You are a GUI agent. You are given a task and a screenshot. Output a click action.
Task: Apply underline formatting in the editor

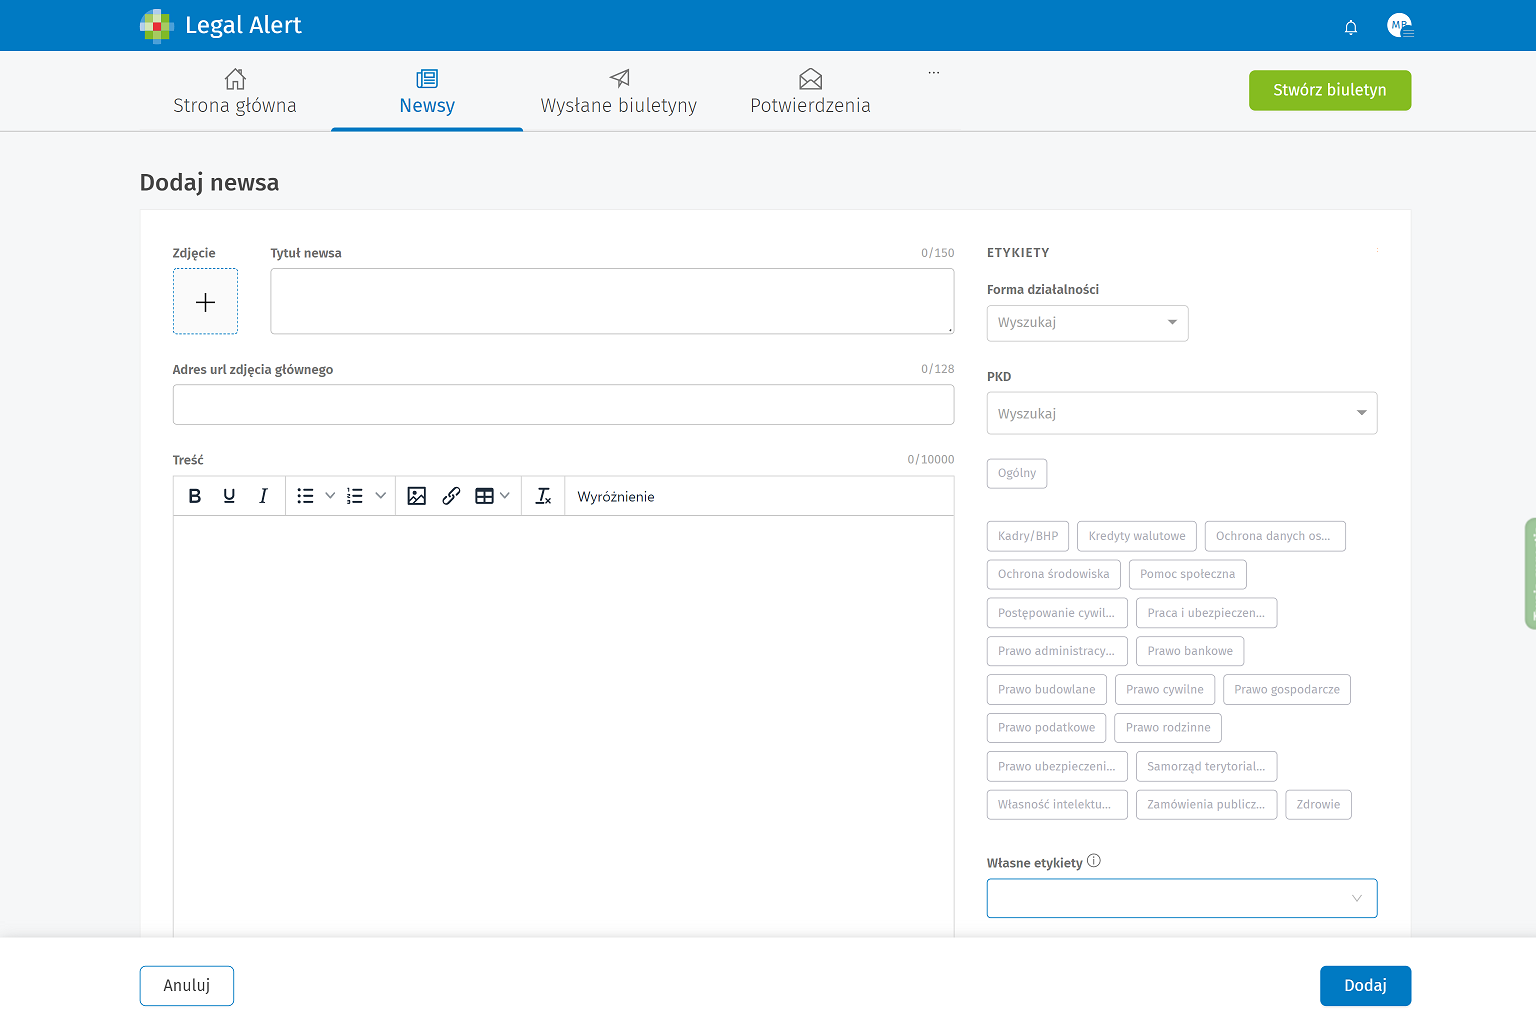229,496
